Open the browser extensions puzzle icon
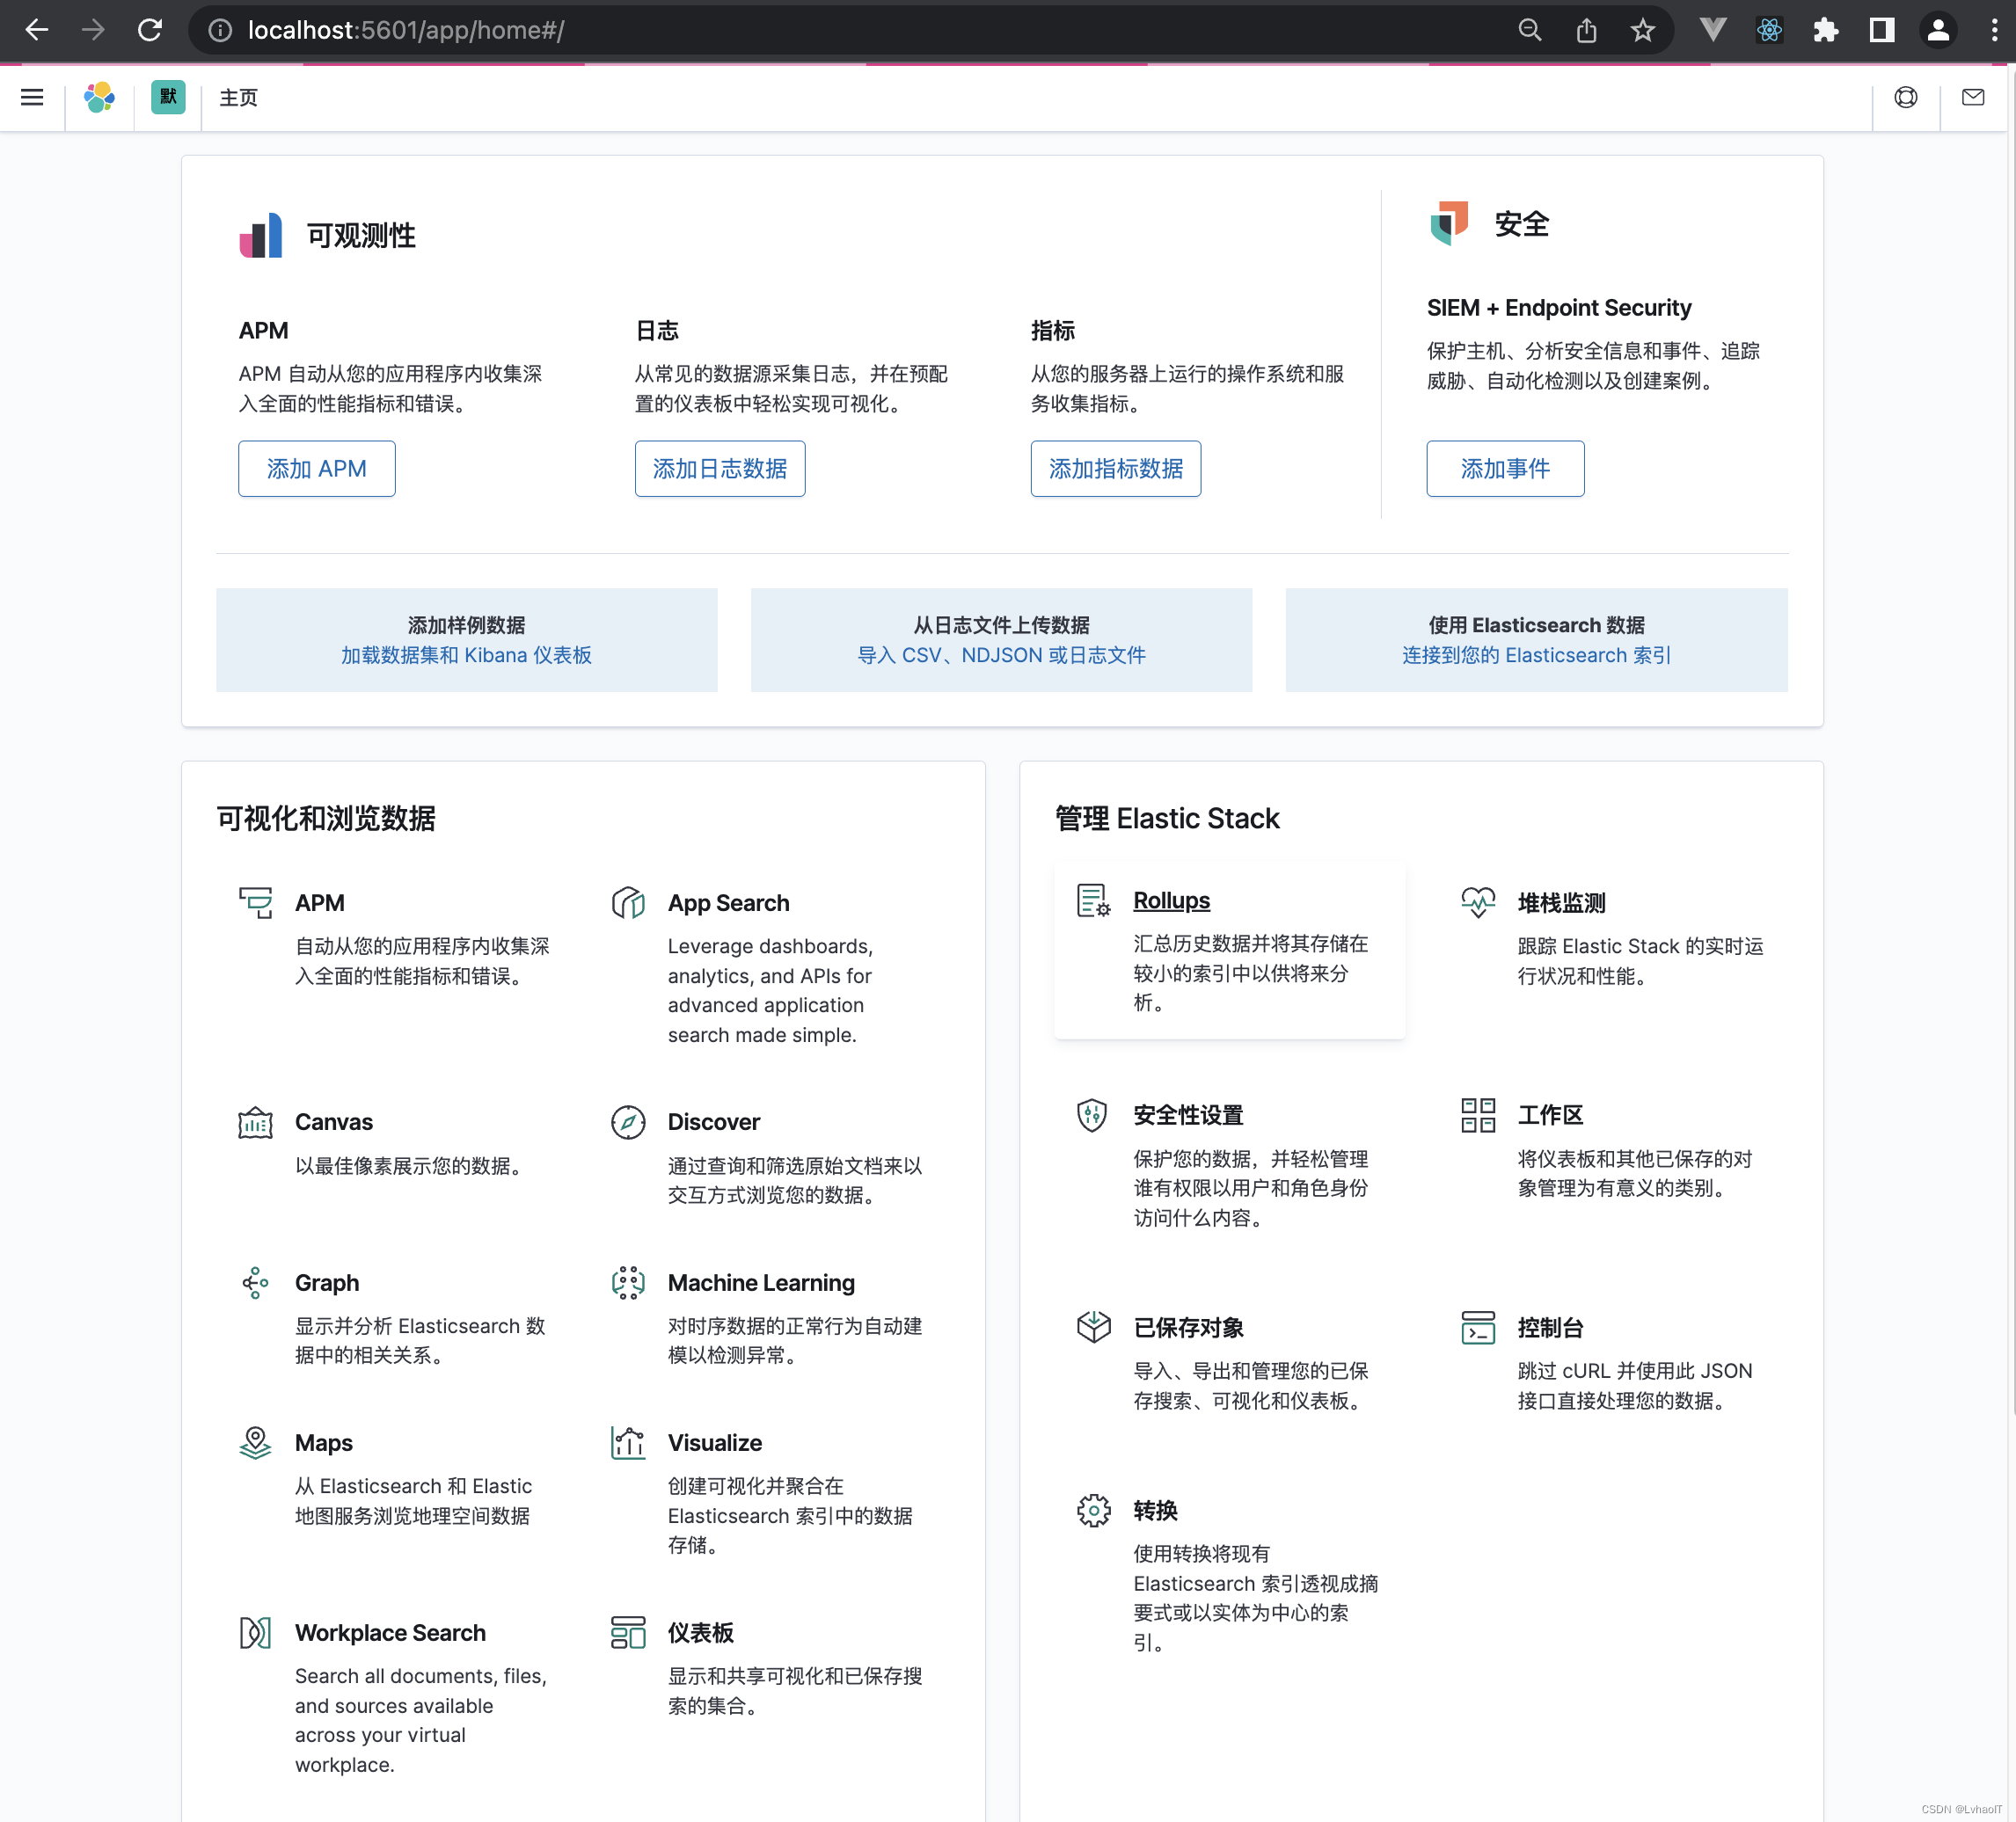This screenshot has height=1822, width=2016. 1825,30
